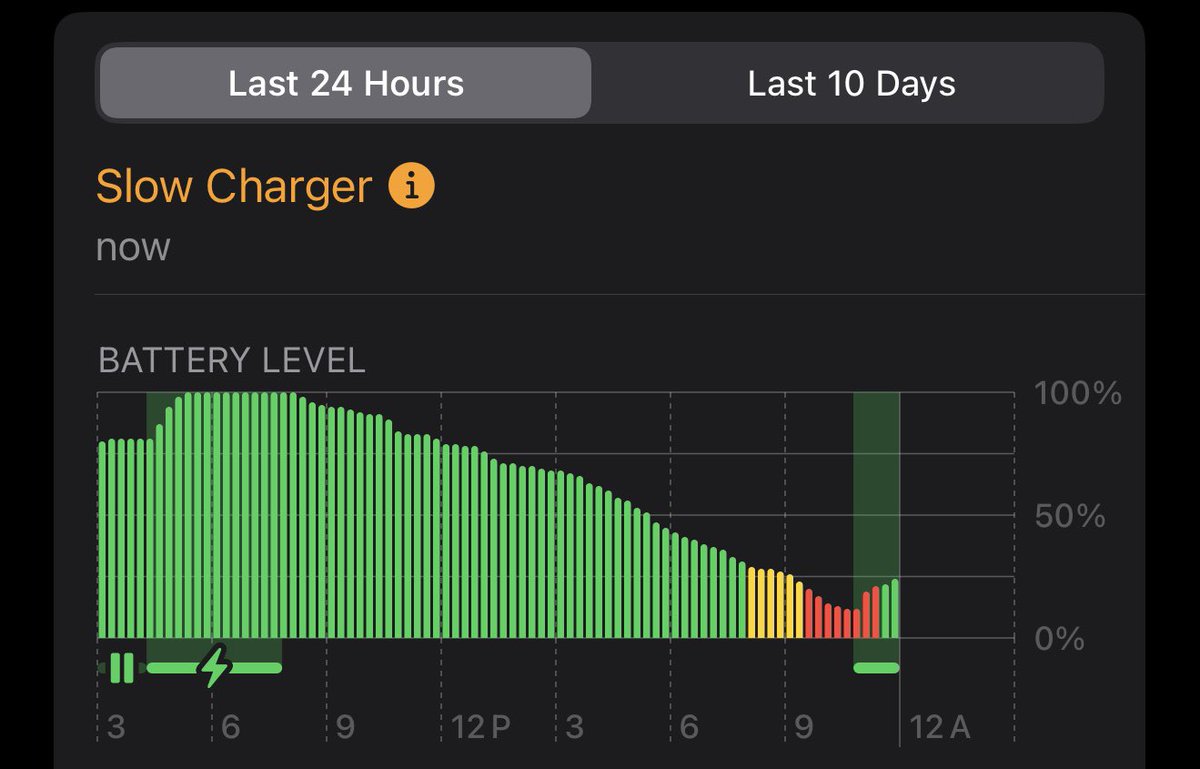
Task: Tap the charging paused icon below chart
Action: click(122, 667)
